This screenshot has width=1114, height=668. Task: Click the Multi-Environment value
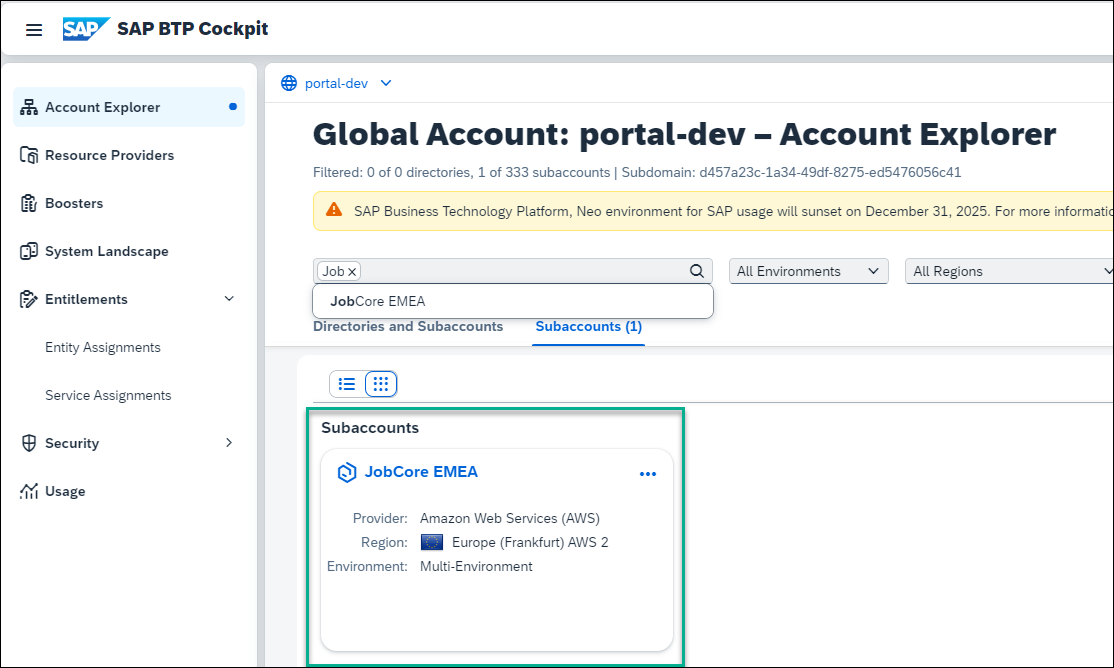pyautogui.click(x=476, y=566)
